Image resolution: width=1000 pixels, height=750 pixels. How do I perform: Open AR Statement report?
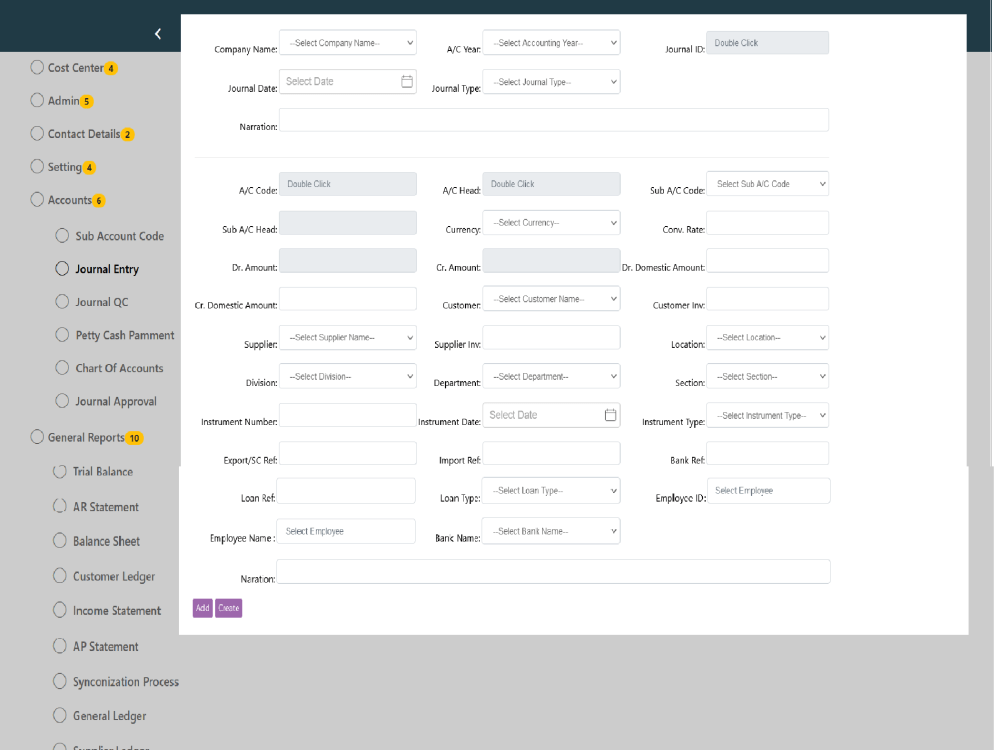click(105, 507)
